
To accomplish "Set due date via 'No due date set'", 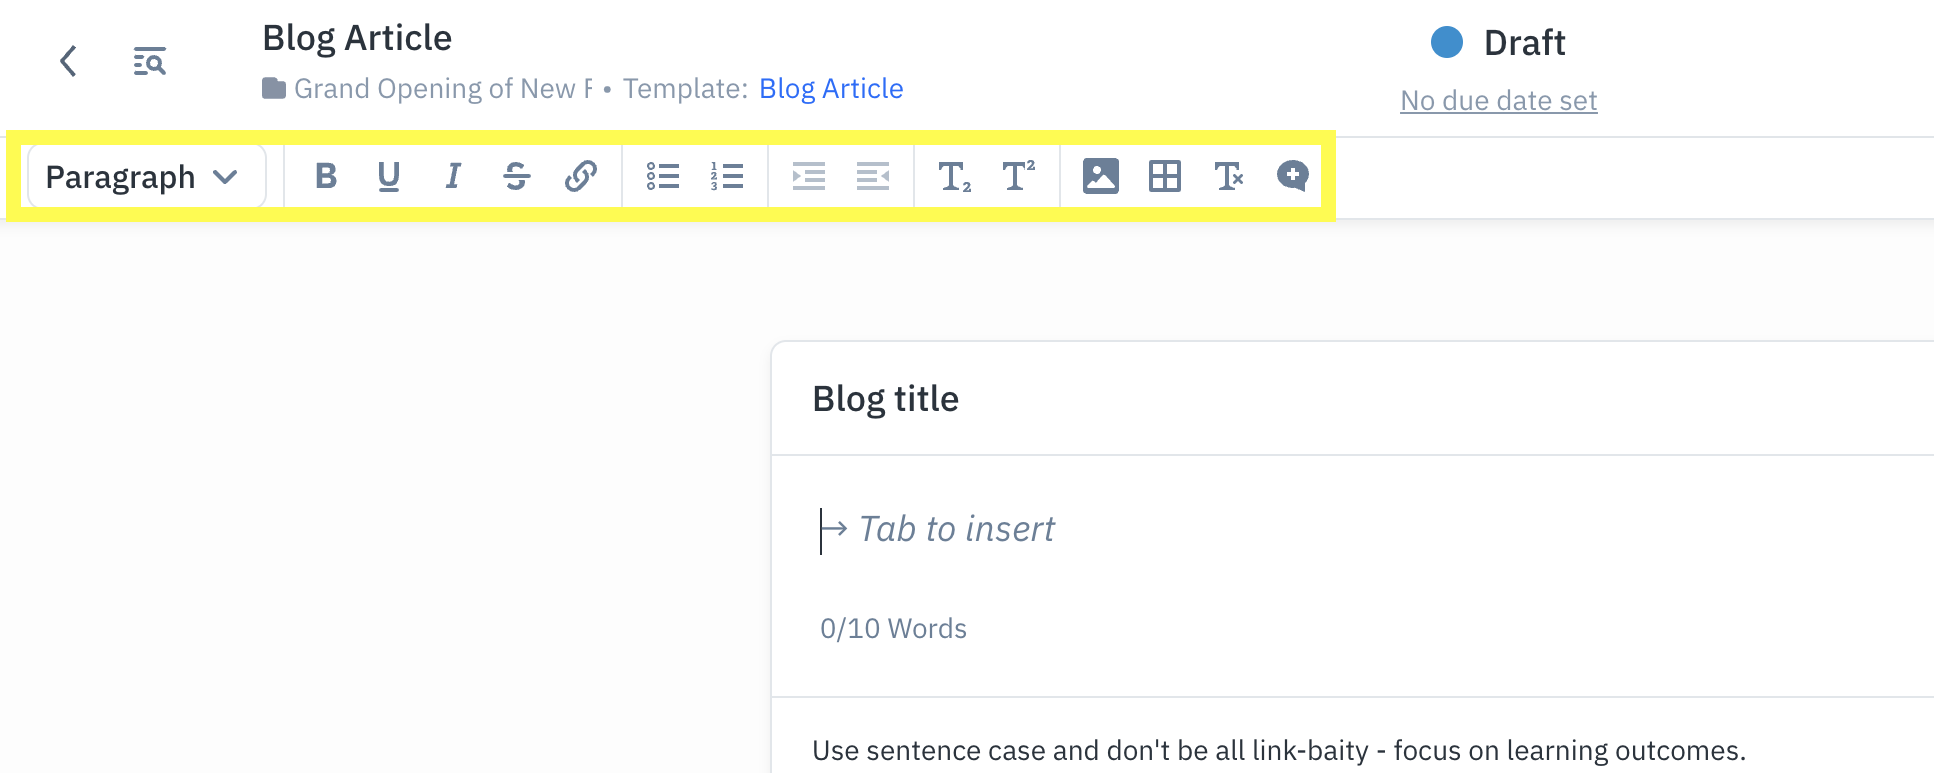I will point(1498,101).
